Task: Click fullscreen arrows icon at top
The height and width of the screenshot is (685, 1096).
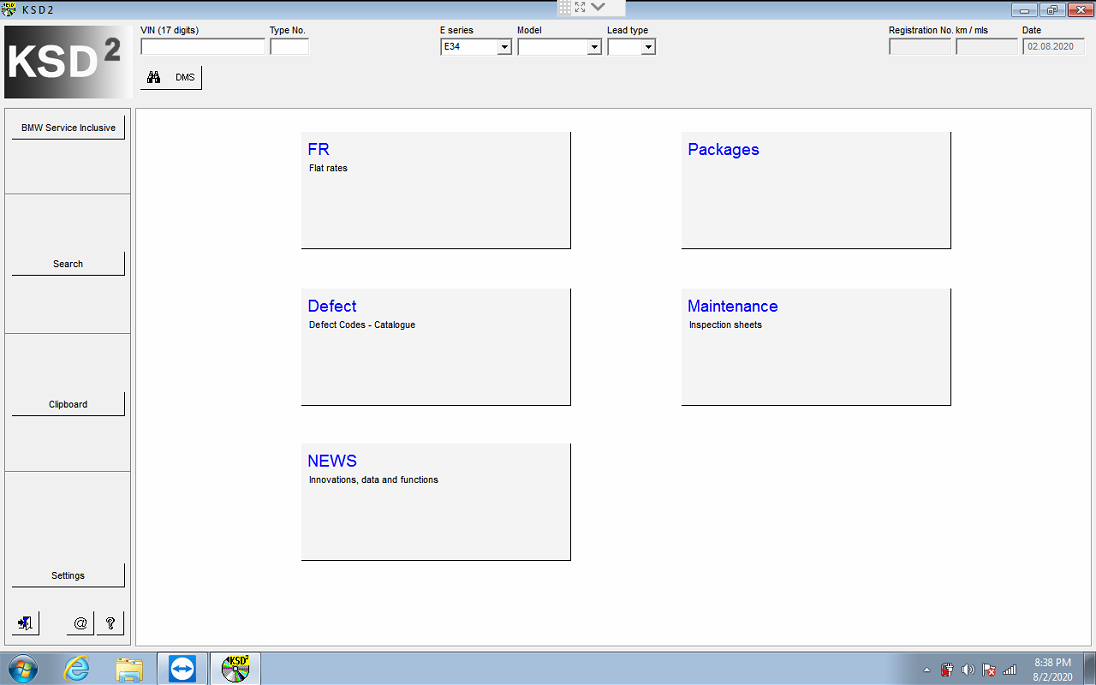Action: 580,7
